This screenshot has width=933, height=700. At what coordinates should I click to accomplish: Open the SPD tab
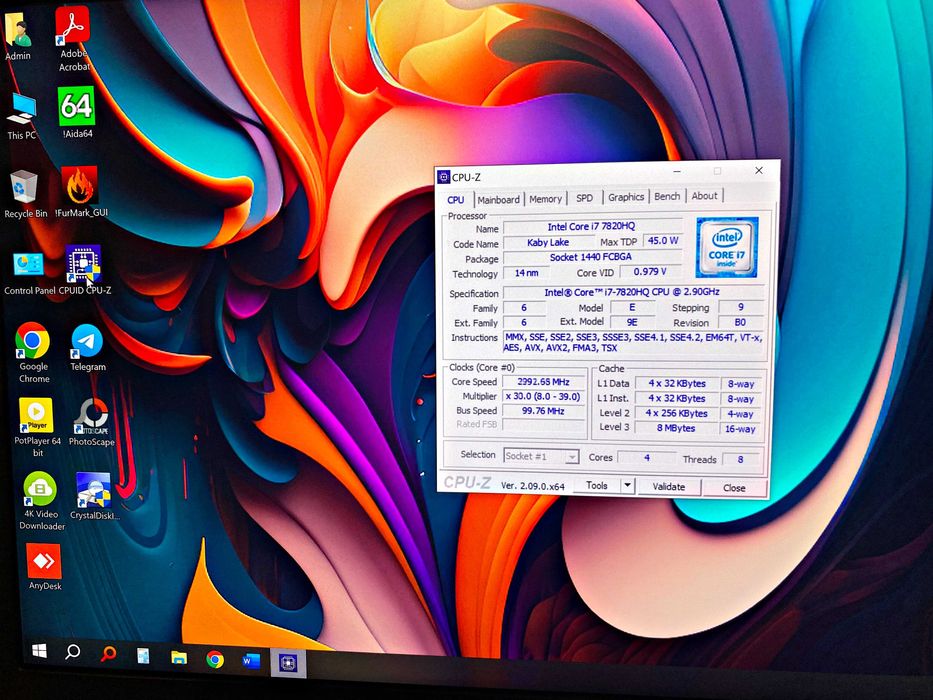(584, 198)
